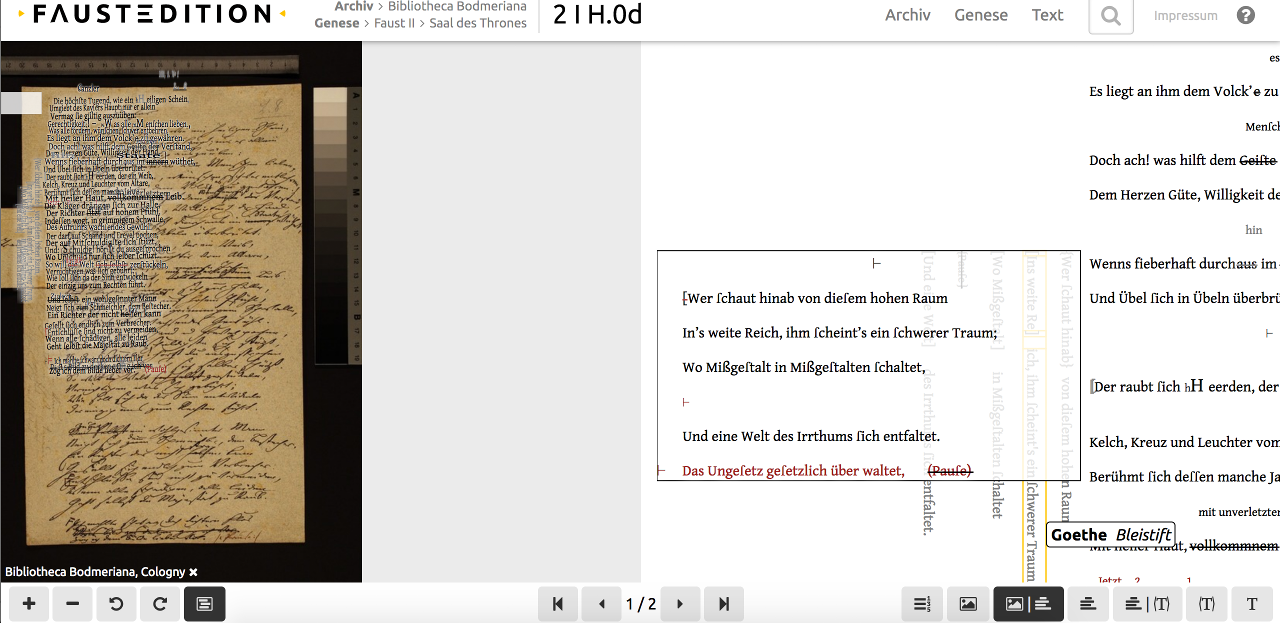This screenshot has width=1280, height=623.
Task: Click the struck-through '(Pause)' text
Action: [x=950, y=471]
